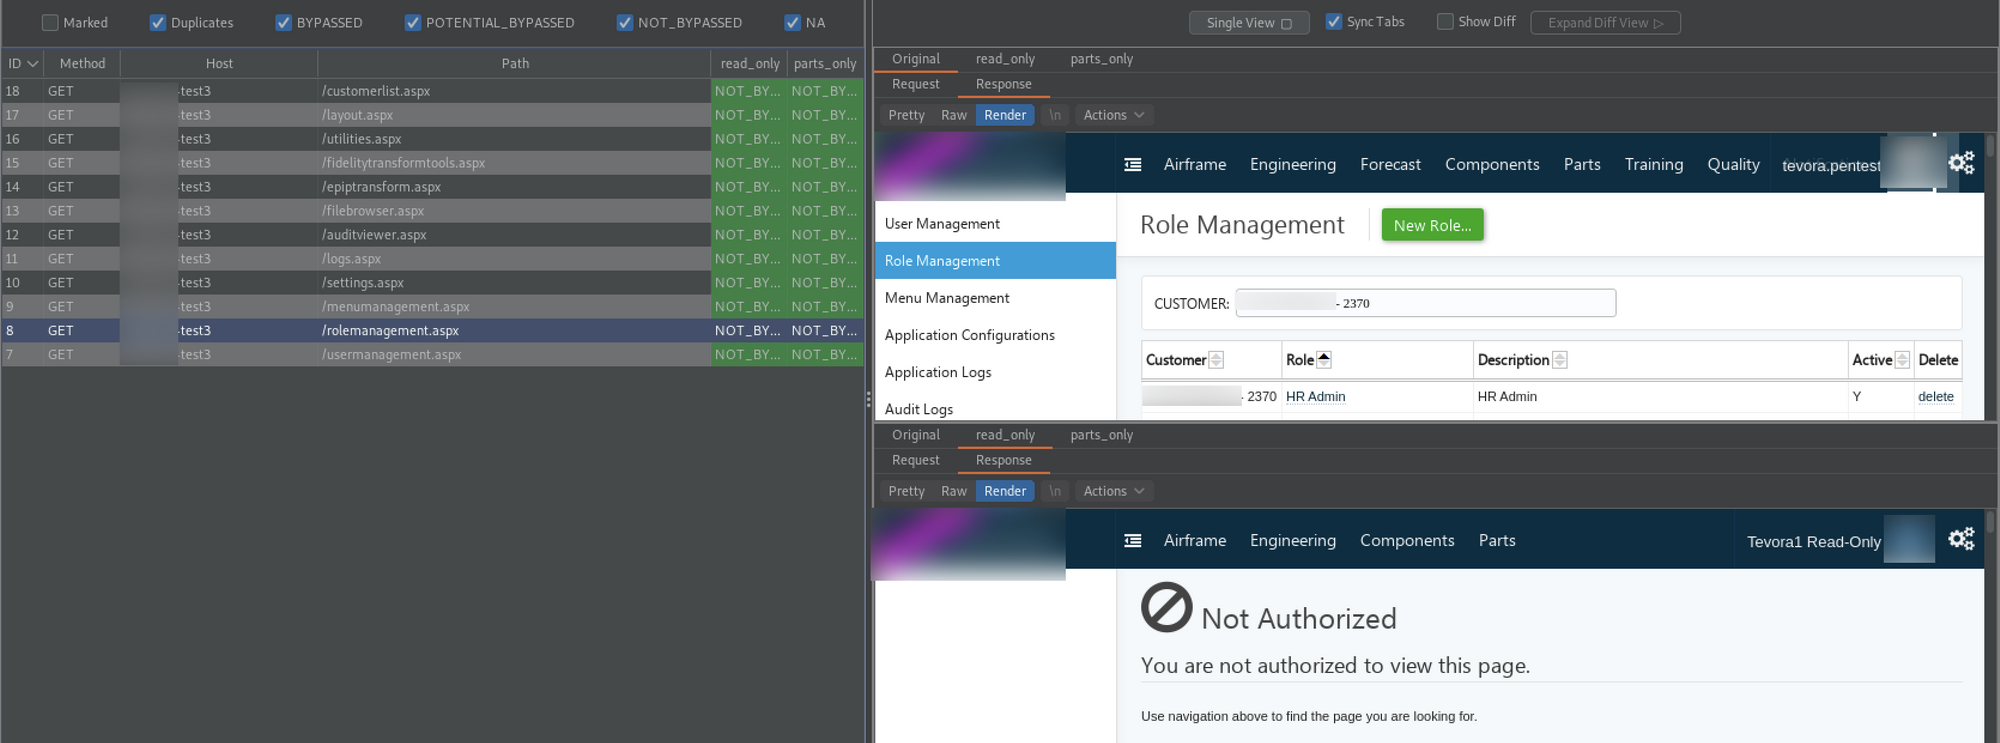The width and height of the screenshot is (2000, 743).
Task: Open the Actions dropdown in upper response panel
Action: 1113,115
